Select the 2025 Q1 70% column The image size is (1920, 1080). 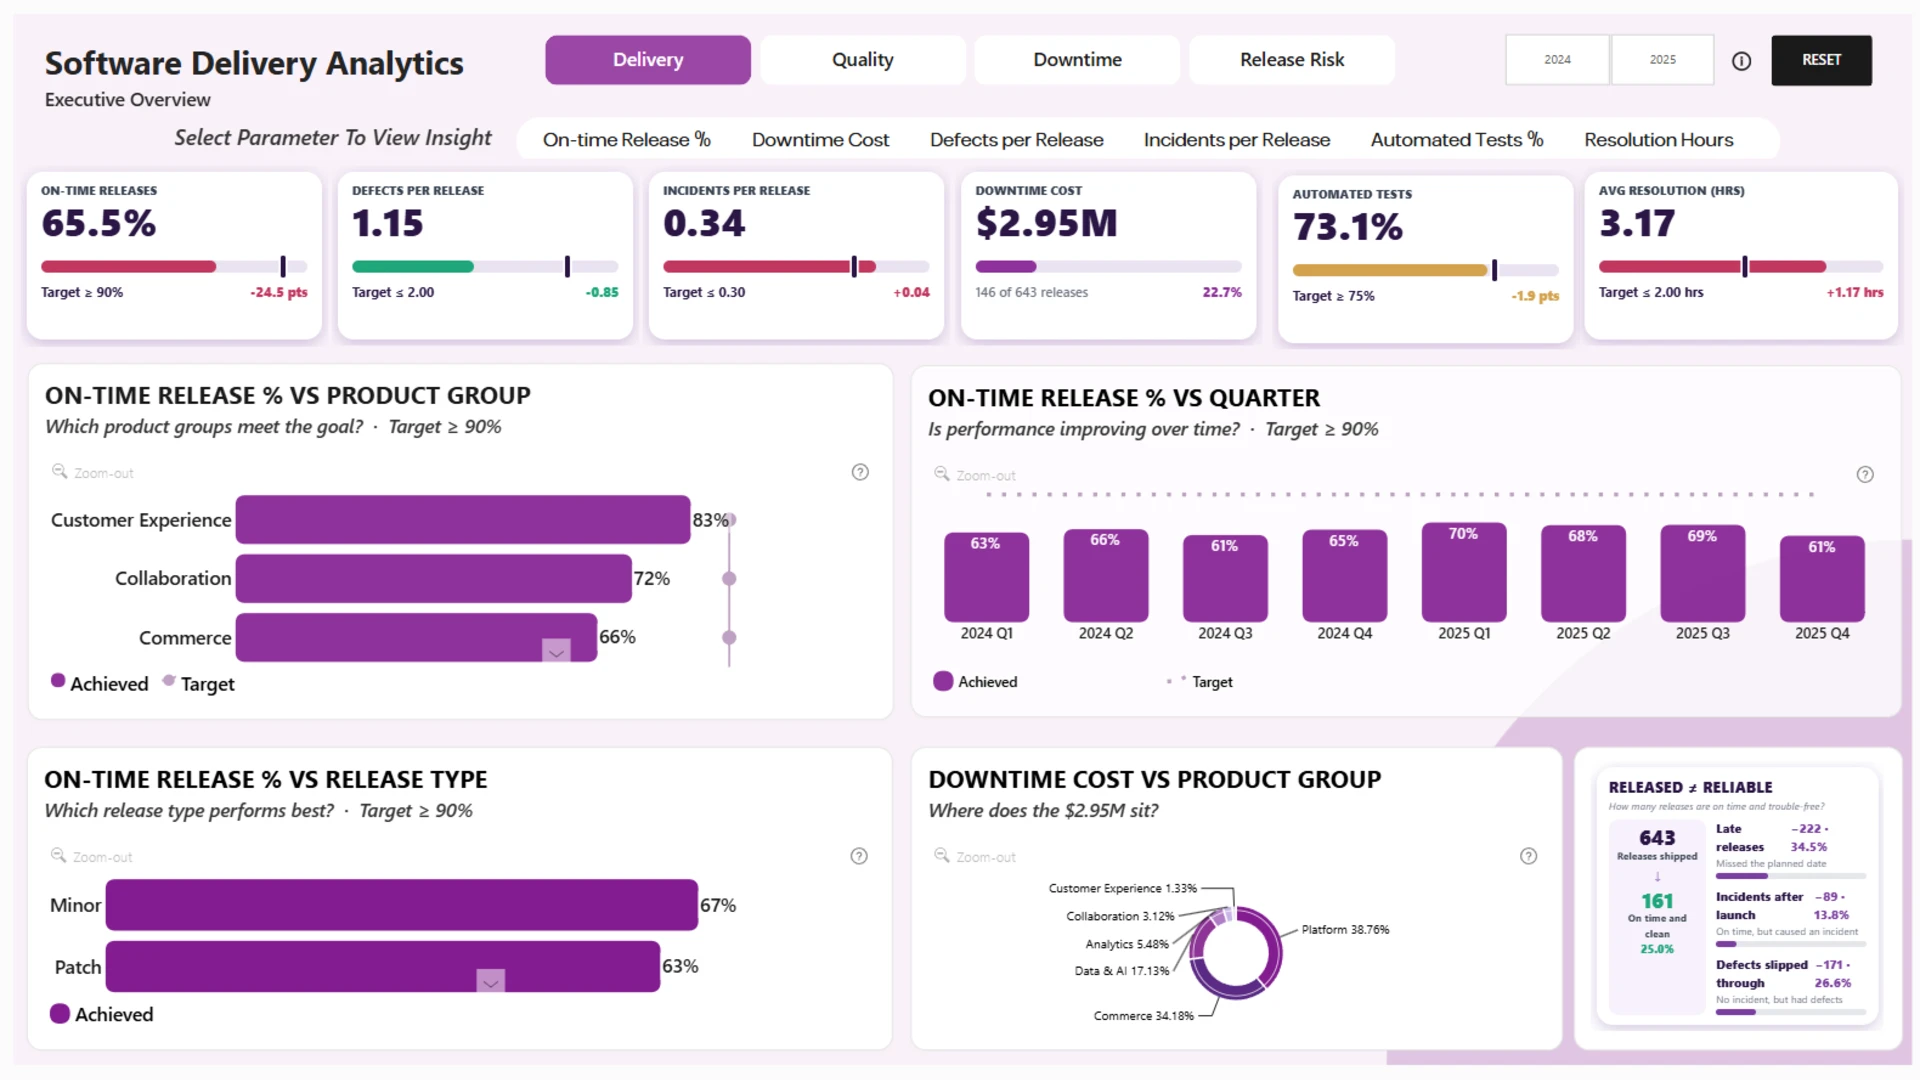point(1464,572)
